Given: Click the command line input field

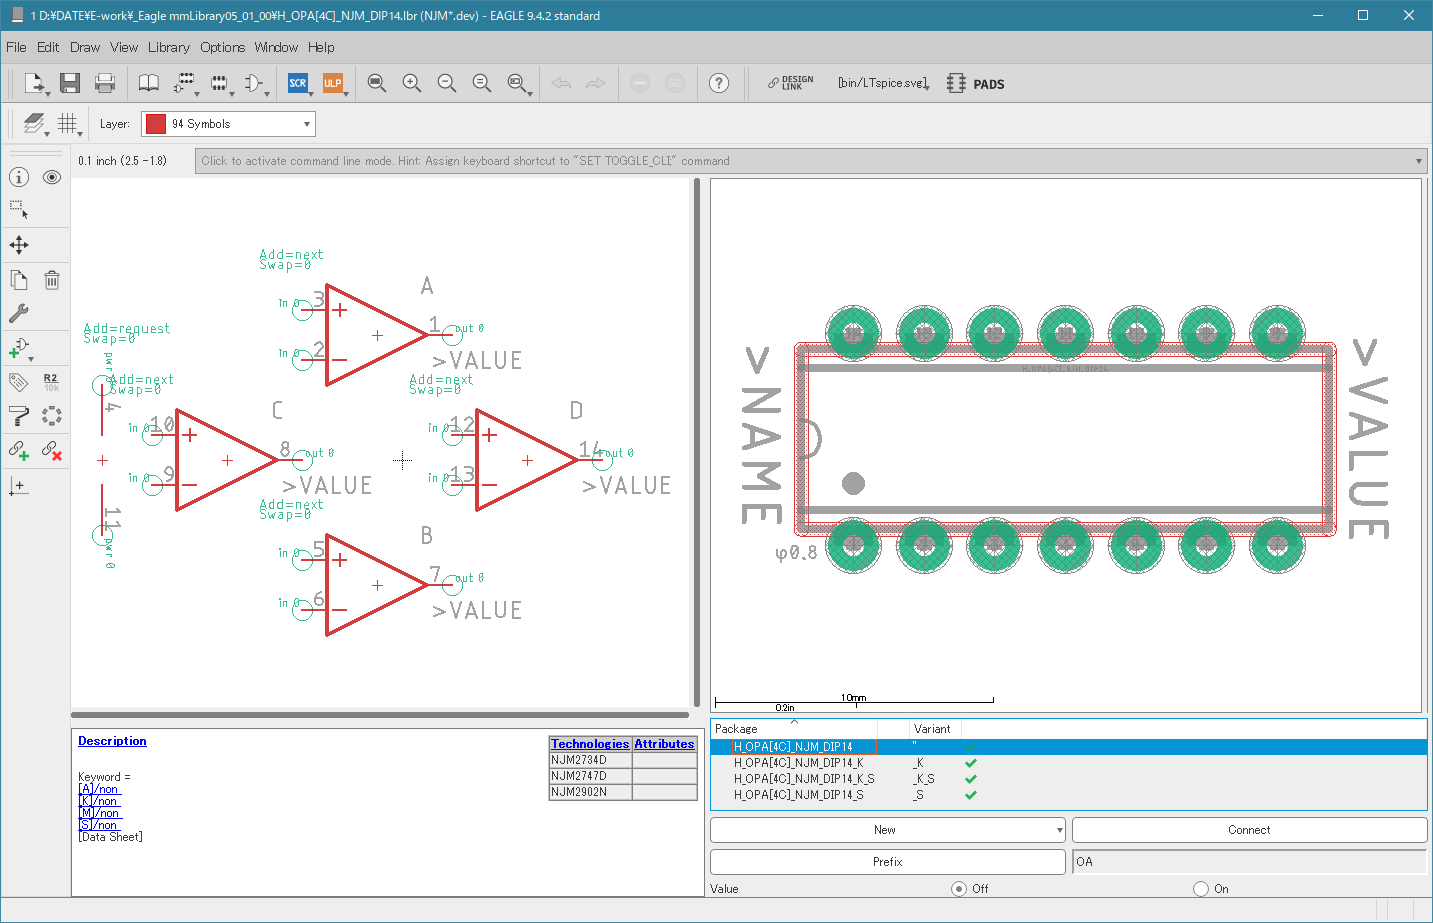Looking at the screenshot, I should (x=800, y=161).
